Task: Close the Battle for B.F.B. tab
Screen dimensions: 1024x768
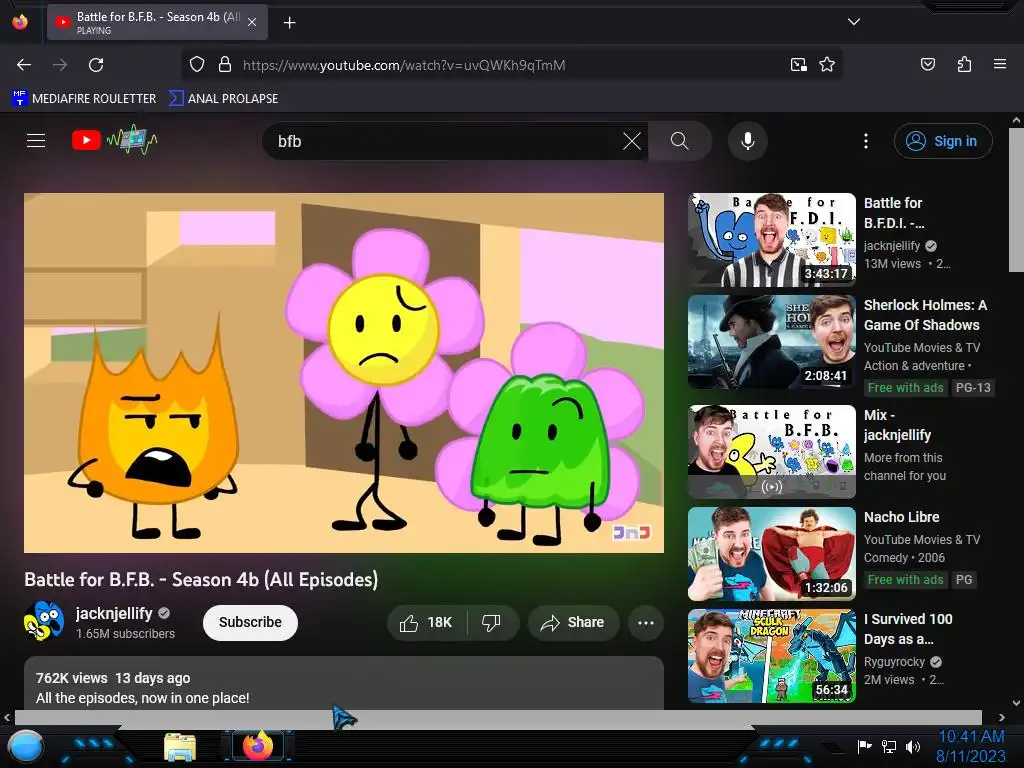Action: point(252,22)
